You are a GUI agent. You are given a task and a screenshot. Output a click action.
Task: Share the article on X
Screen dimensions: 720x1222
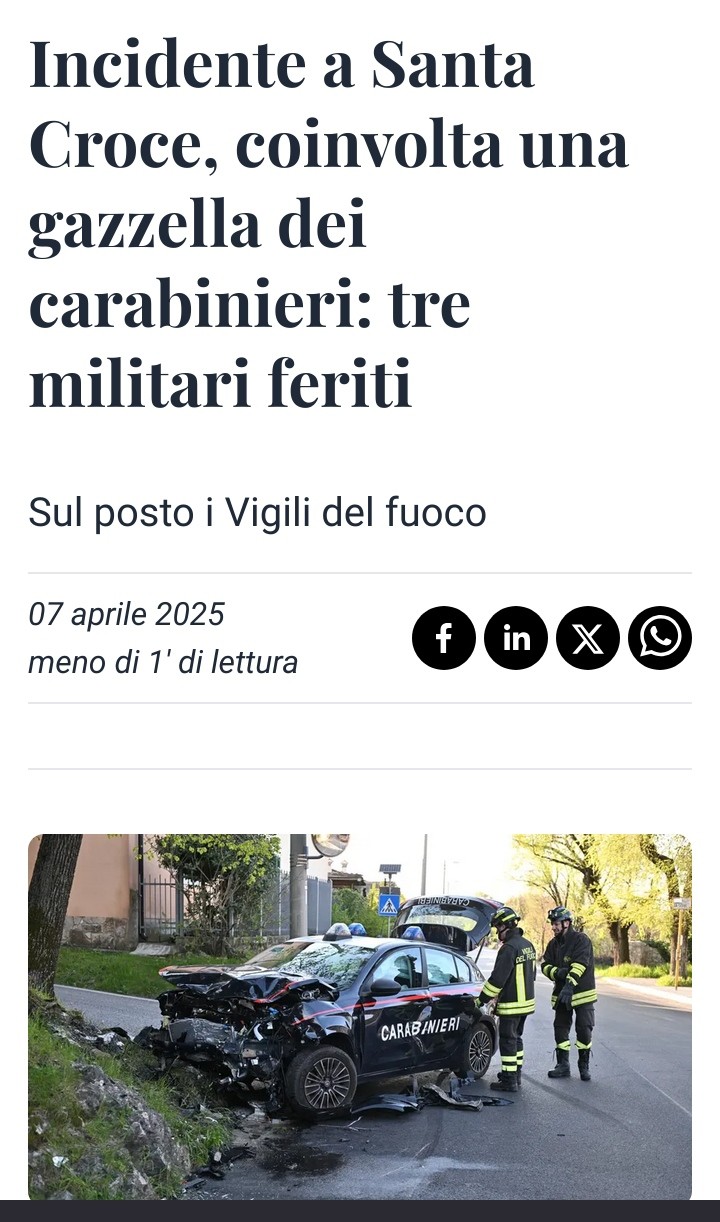(588, 638)
